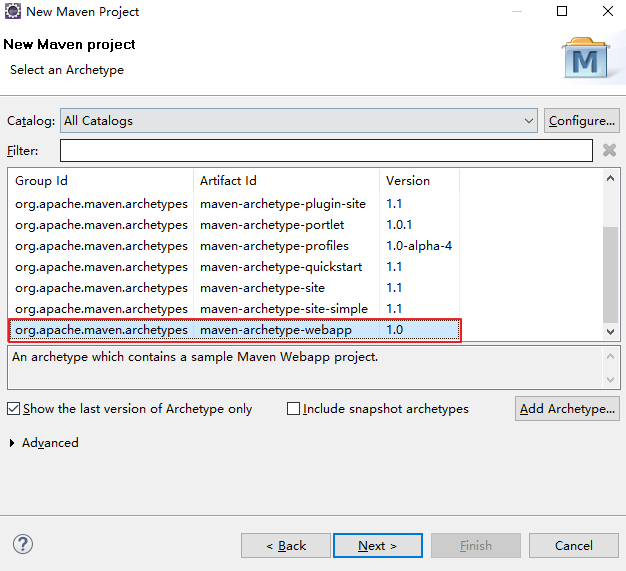Click description box scroll down arrow

click(610, 379)
